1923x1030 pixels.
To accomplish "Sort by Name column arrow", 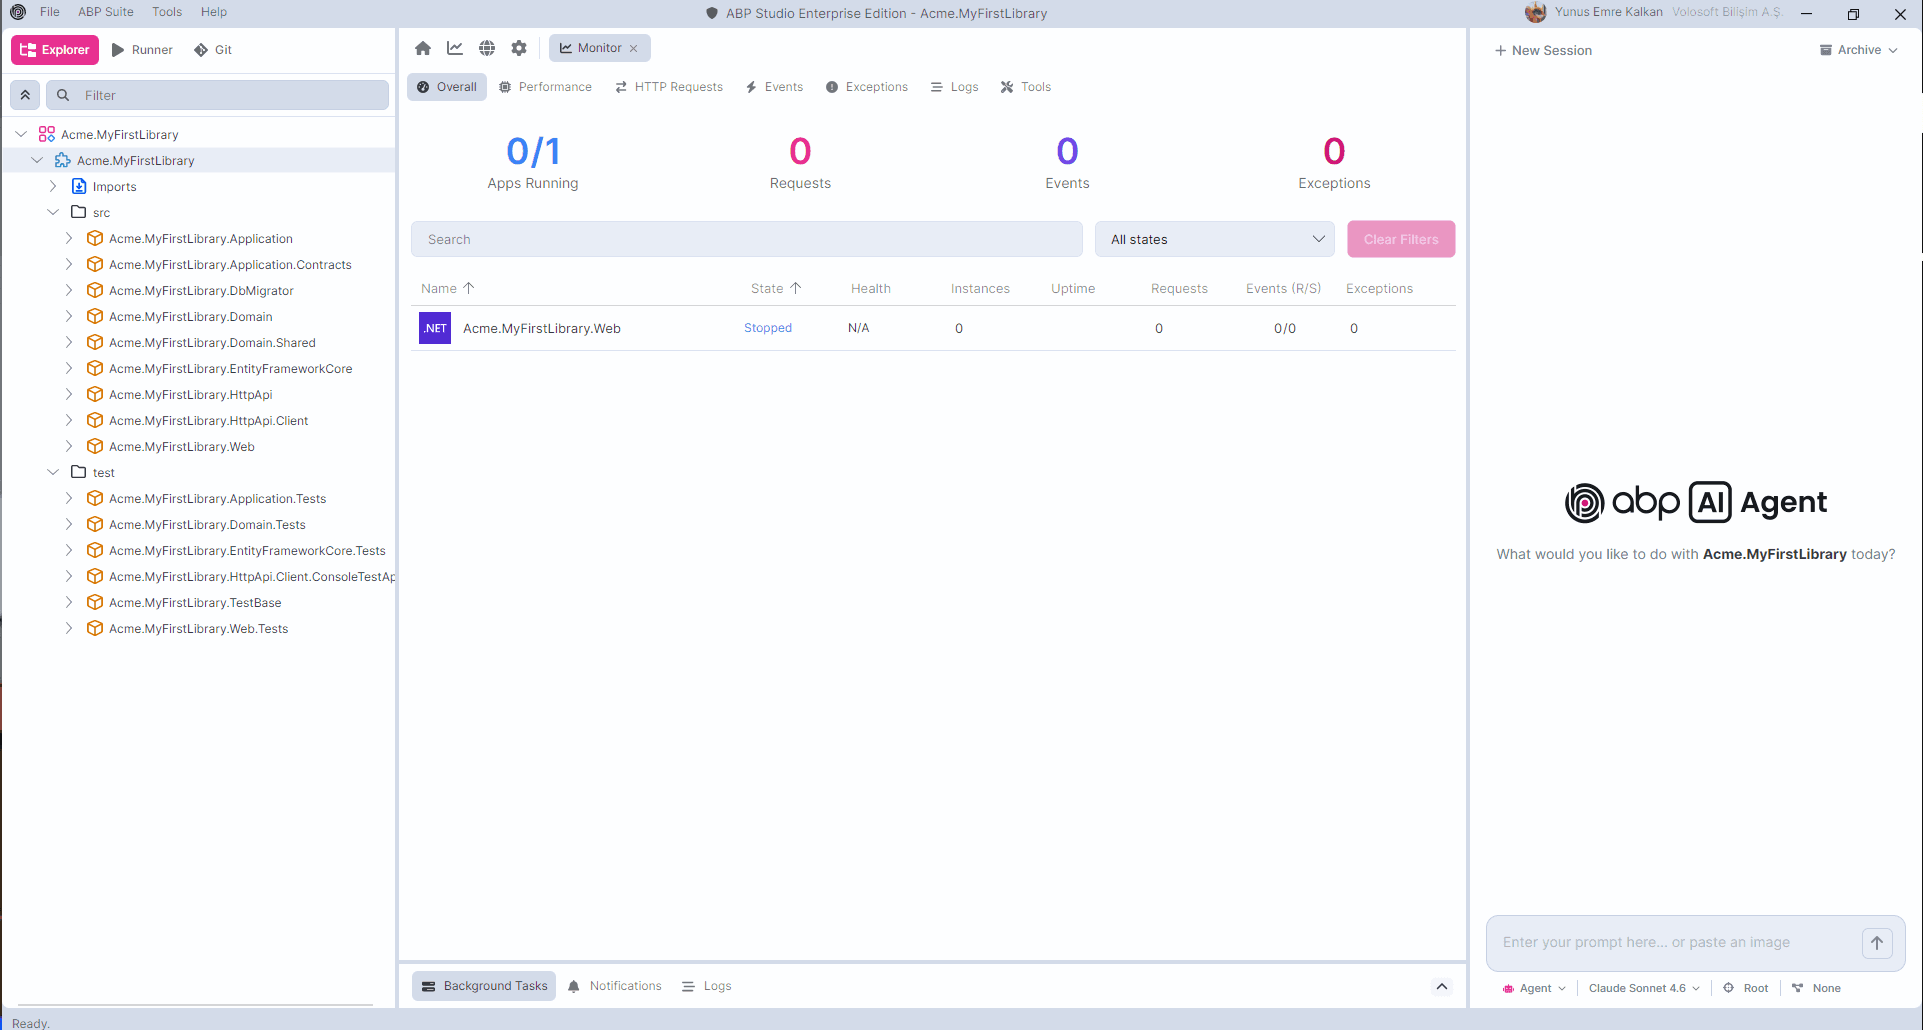I will pos(469,288).
